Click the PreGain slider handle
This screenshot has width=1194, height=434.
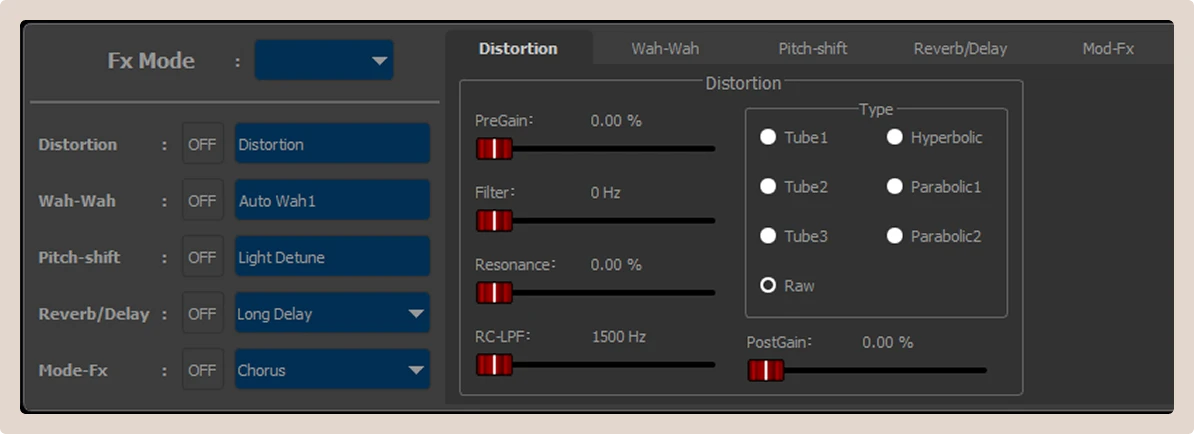click(494, 149)
